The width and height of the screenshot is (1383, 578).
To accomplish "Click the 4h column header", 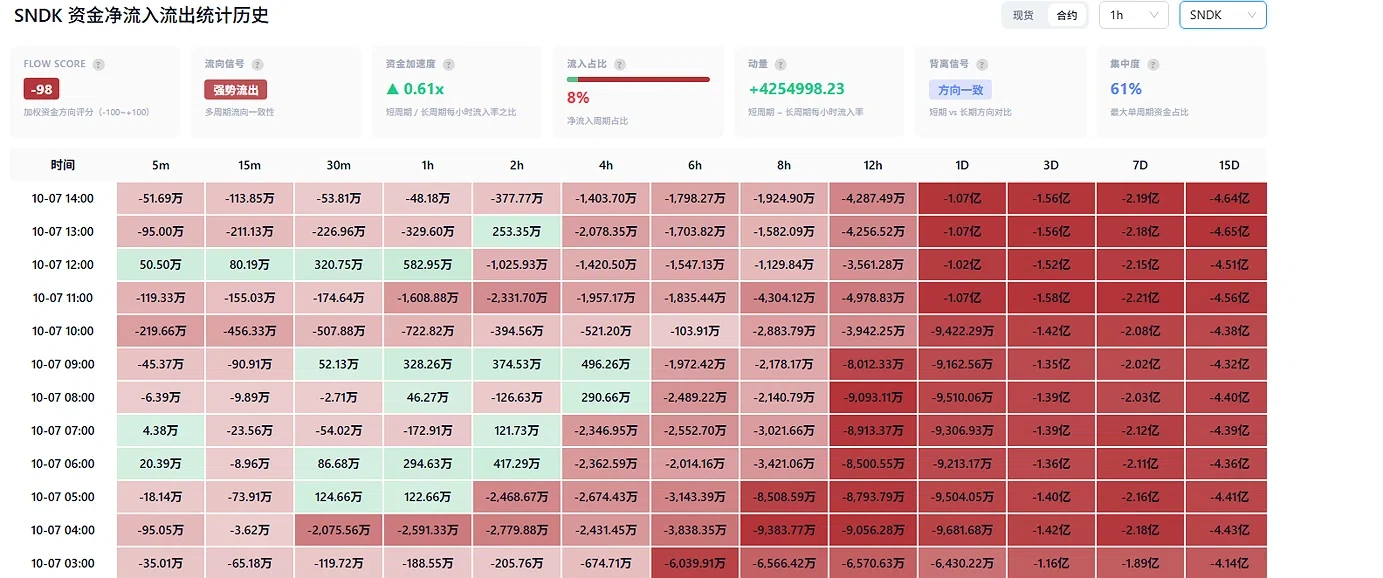I will pos(606,165).
